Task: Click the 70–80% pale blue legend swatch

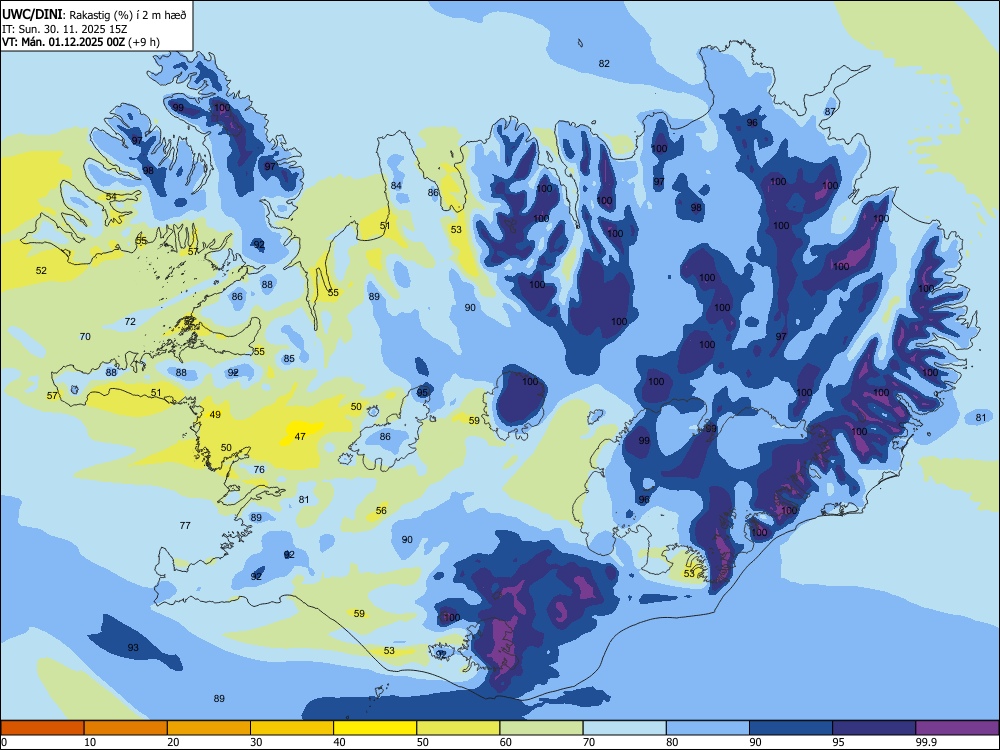Action: (x=625, y=728)
